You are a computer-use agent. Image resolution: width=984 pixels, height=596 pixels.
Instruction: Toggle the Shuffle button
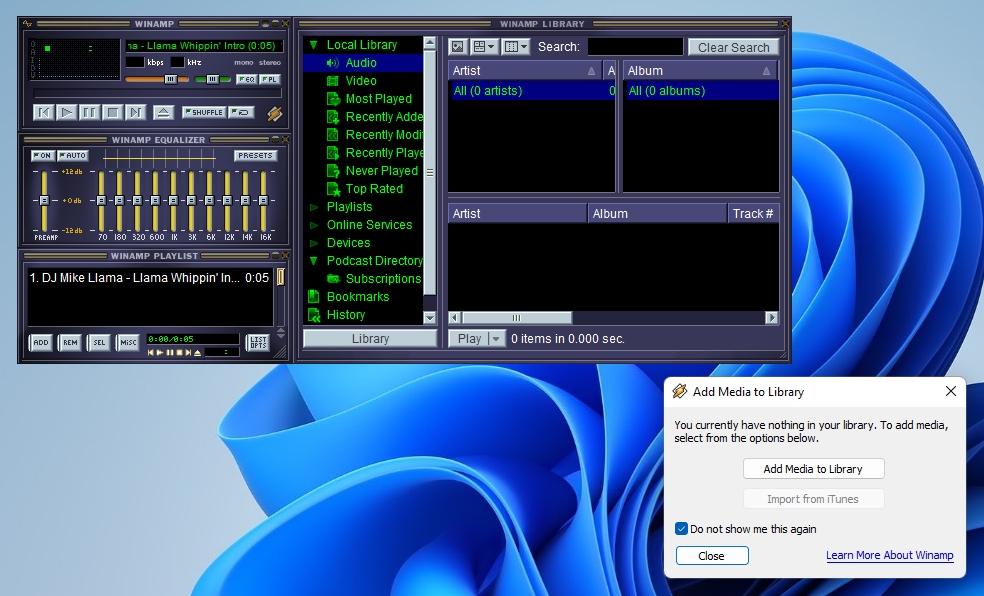click(203, 112)
